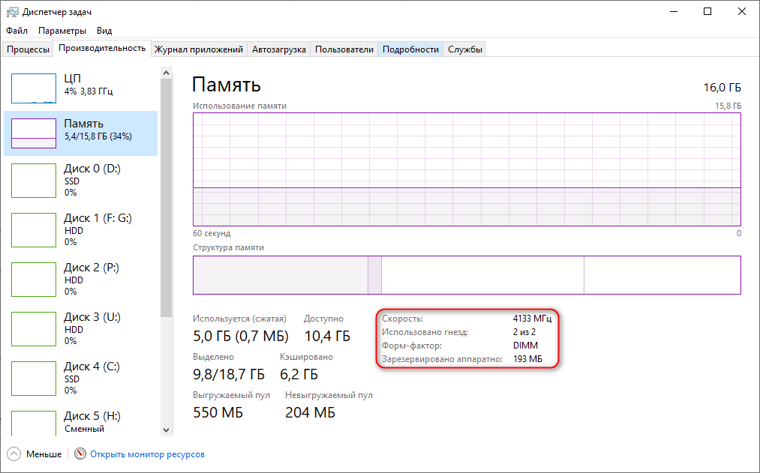
Task: Open Диск 2 (P:) graph
Action: (x=33, y=279)
